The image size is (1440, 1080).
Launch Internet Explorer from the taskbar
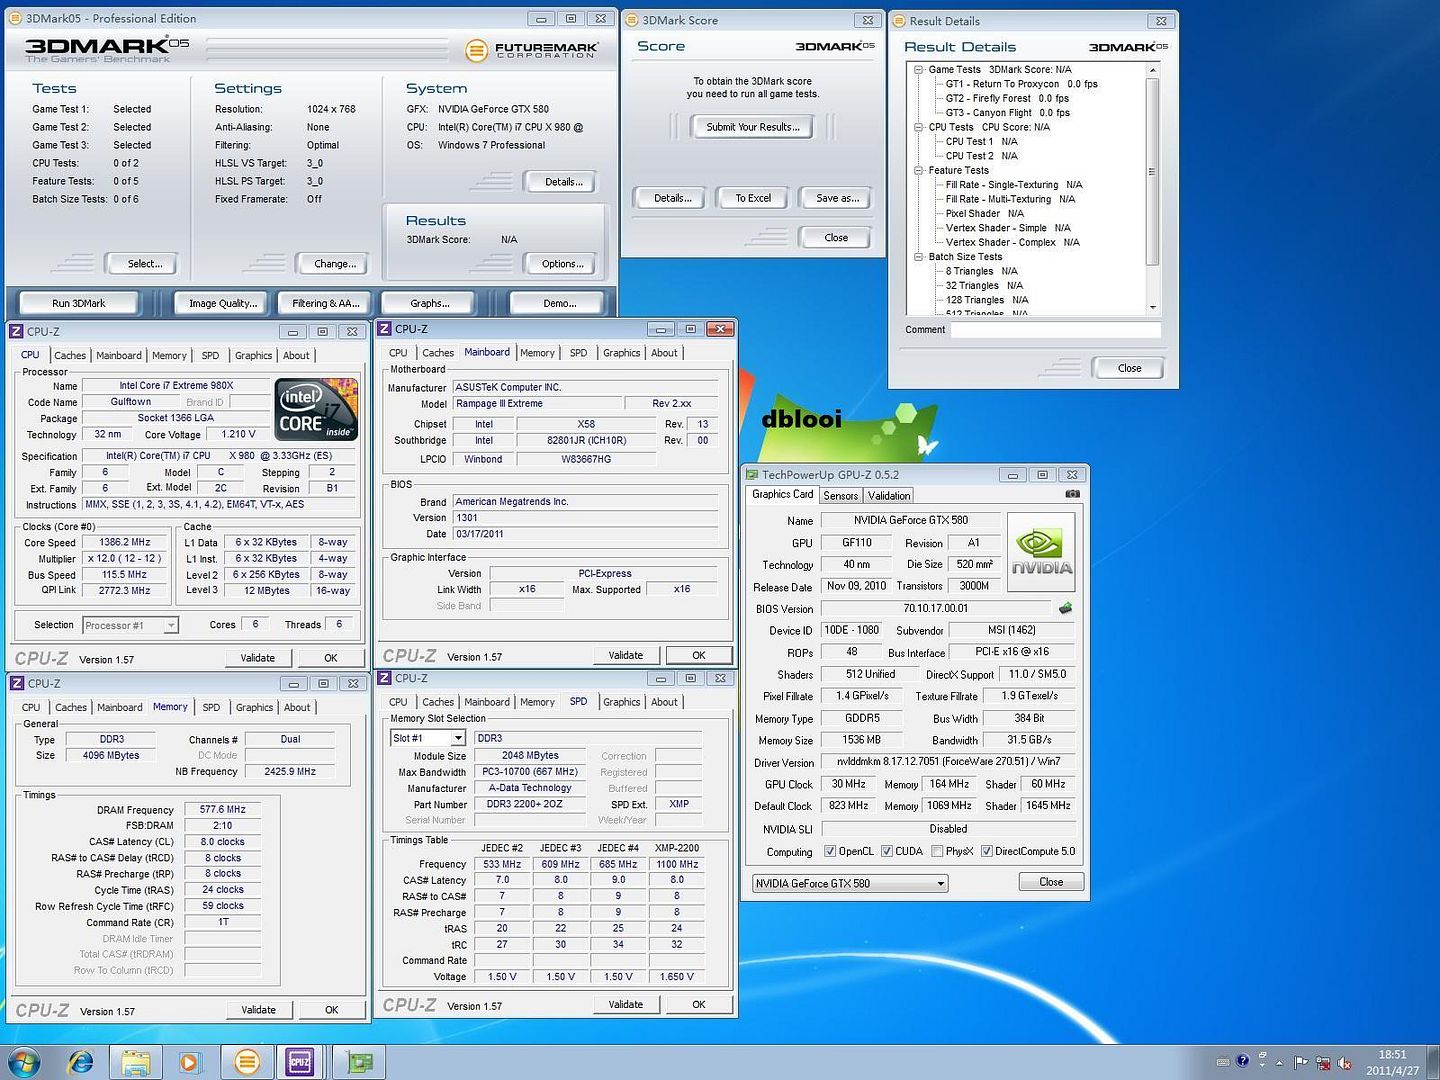(80, 1061)
